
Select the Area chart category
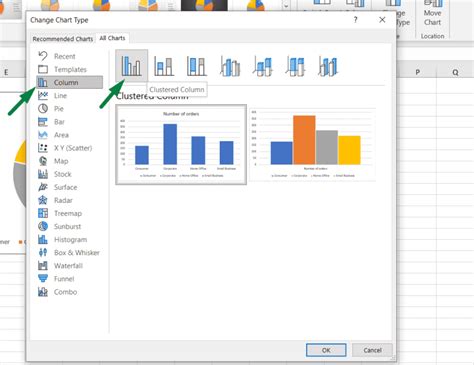point(69,135)
